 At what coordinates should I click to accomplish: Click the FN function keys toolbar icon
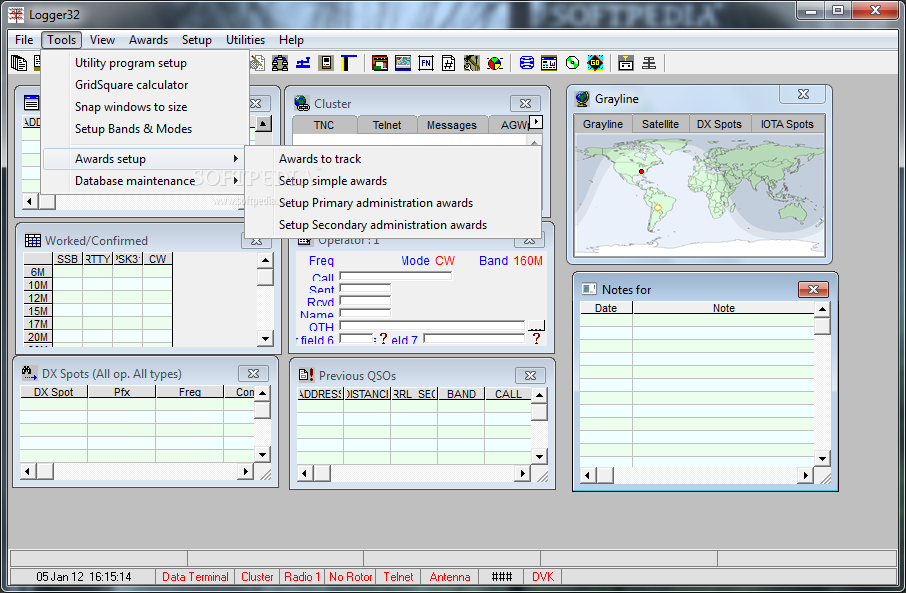(x=426, y=63)
